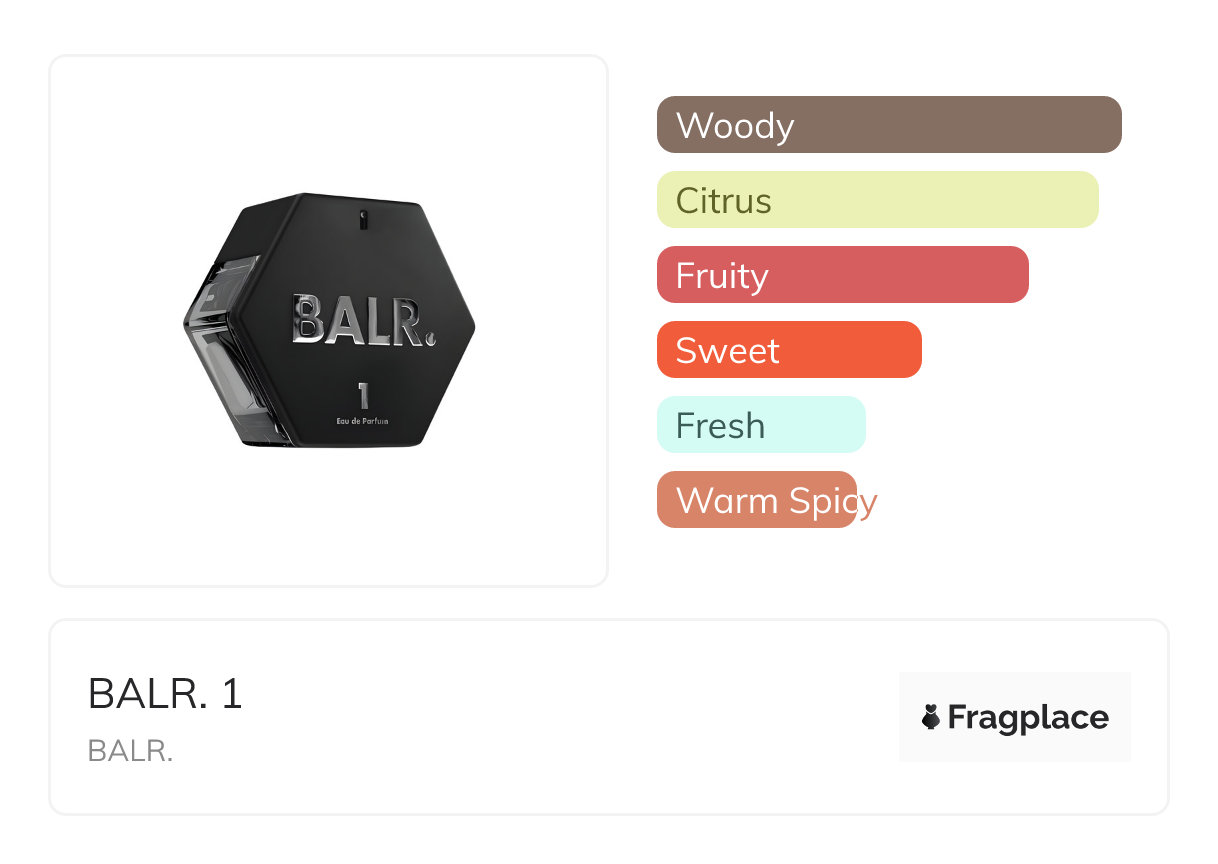Viewport: 1218px width, 864px height.
Task: Click the spray nozzle atop the bottle
Action: [x=362, y=214]
